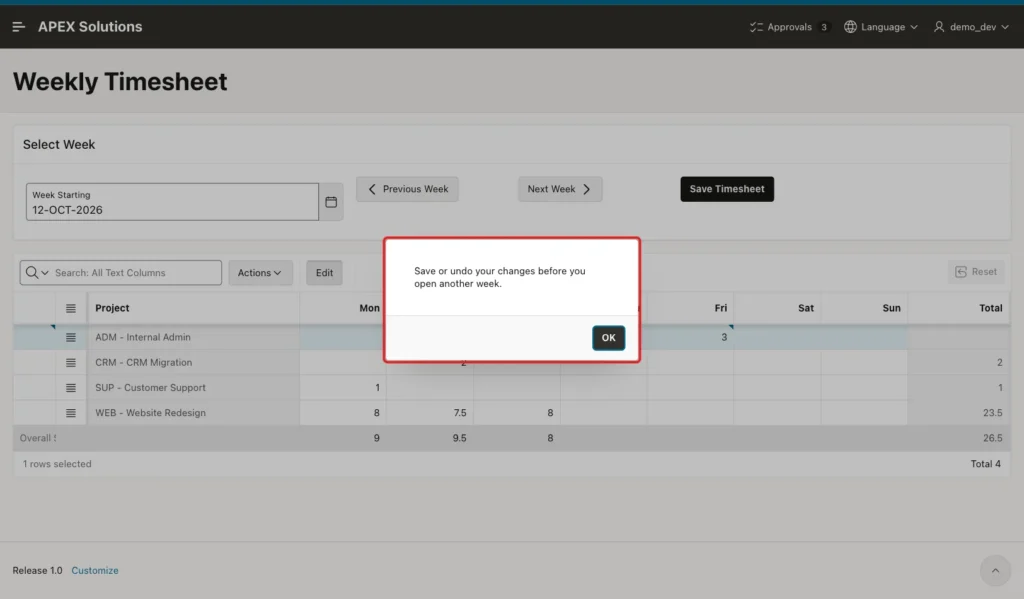
Task: Open the hamburger navigation menu
Action: (x=18, y=27)
